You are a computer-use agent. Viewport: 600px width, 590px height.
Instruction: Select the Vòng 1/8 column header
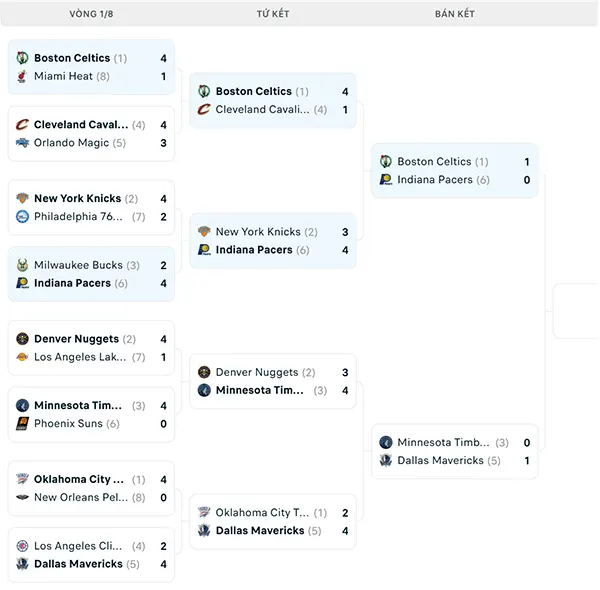point(91,14)
